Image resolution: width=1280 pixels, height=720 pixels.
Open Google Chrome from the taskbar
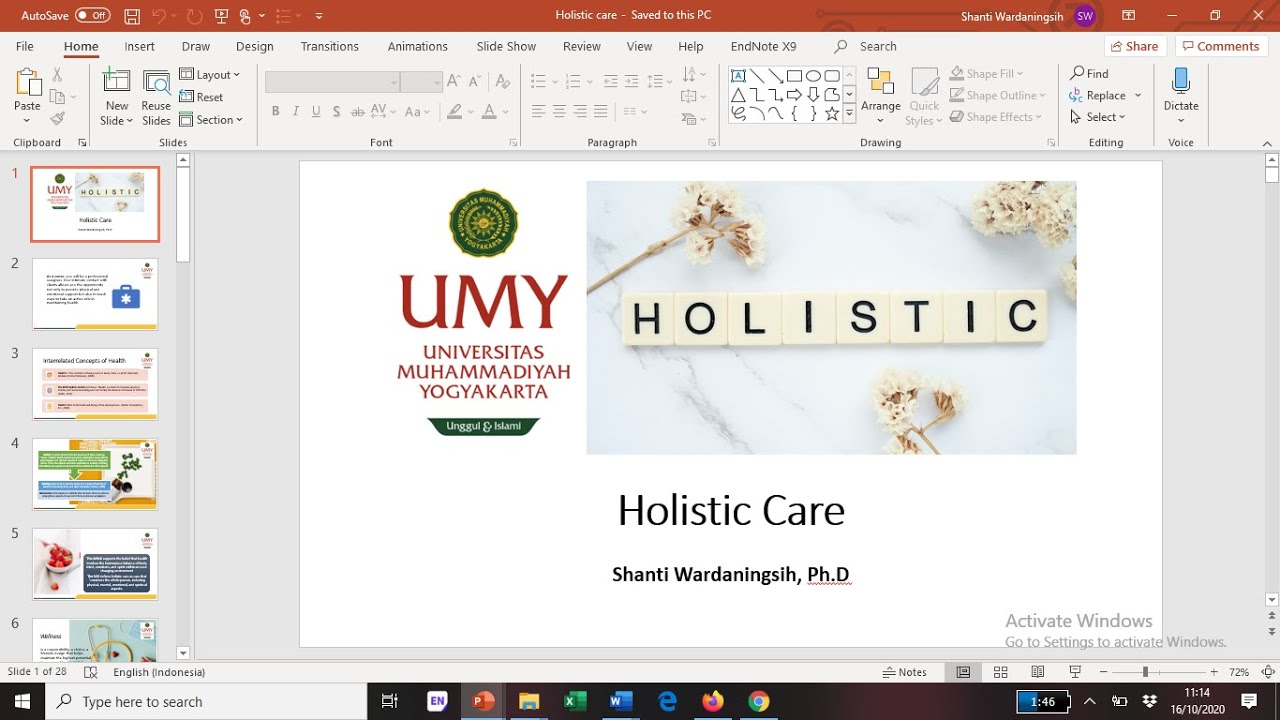758,701
